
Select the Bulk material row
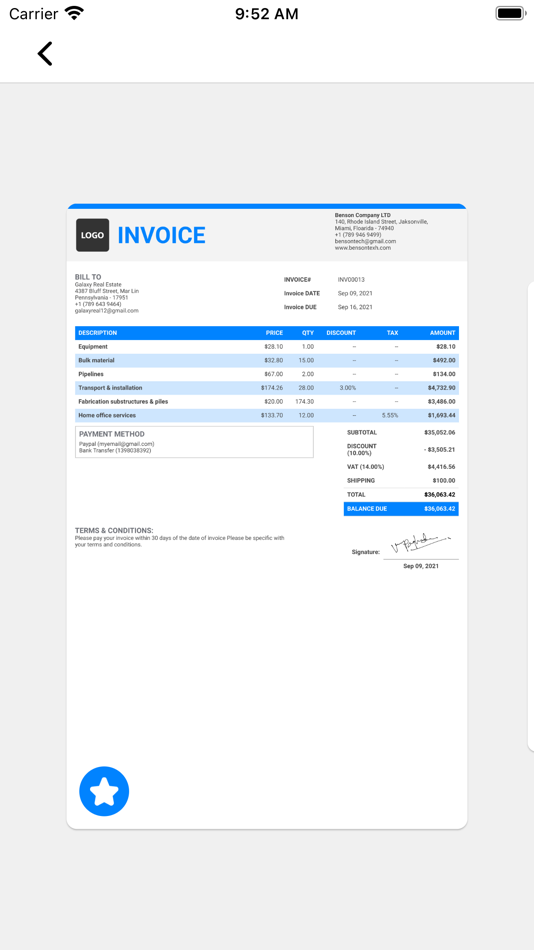click(267, 360)
